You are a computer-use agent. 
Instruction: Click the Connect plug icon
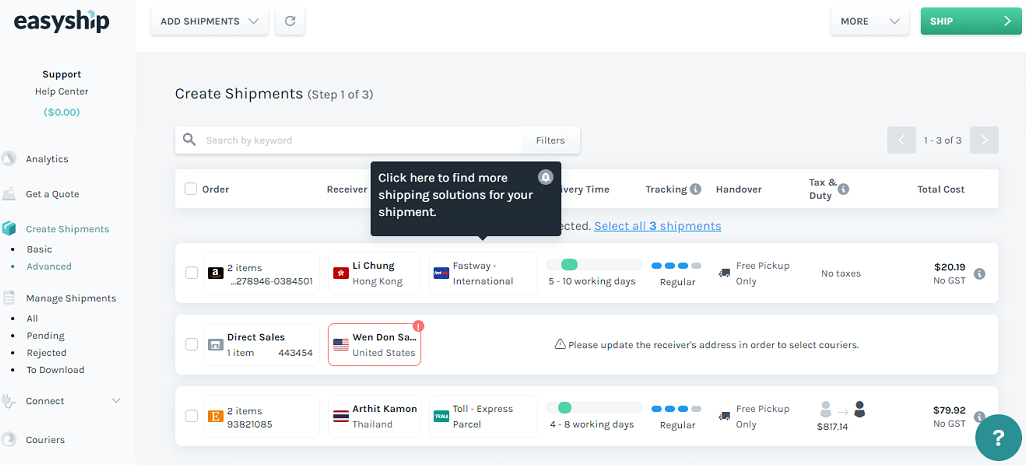coord(9,401)
